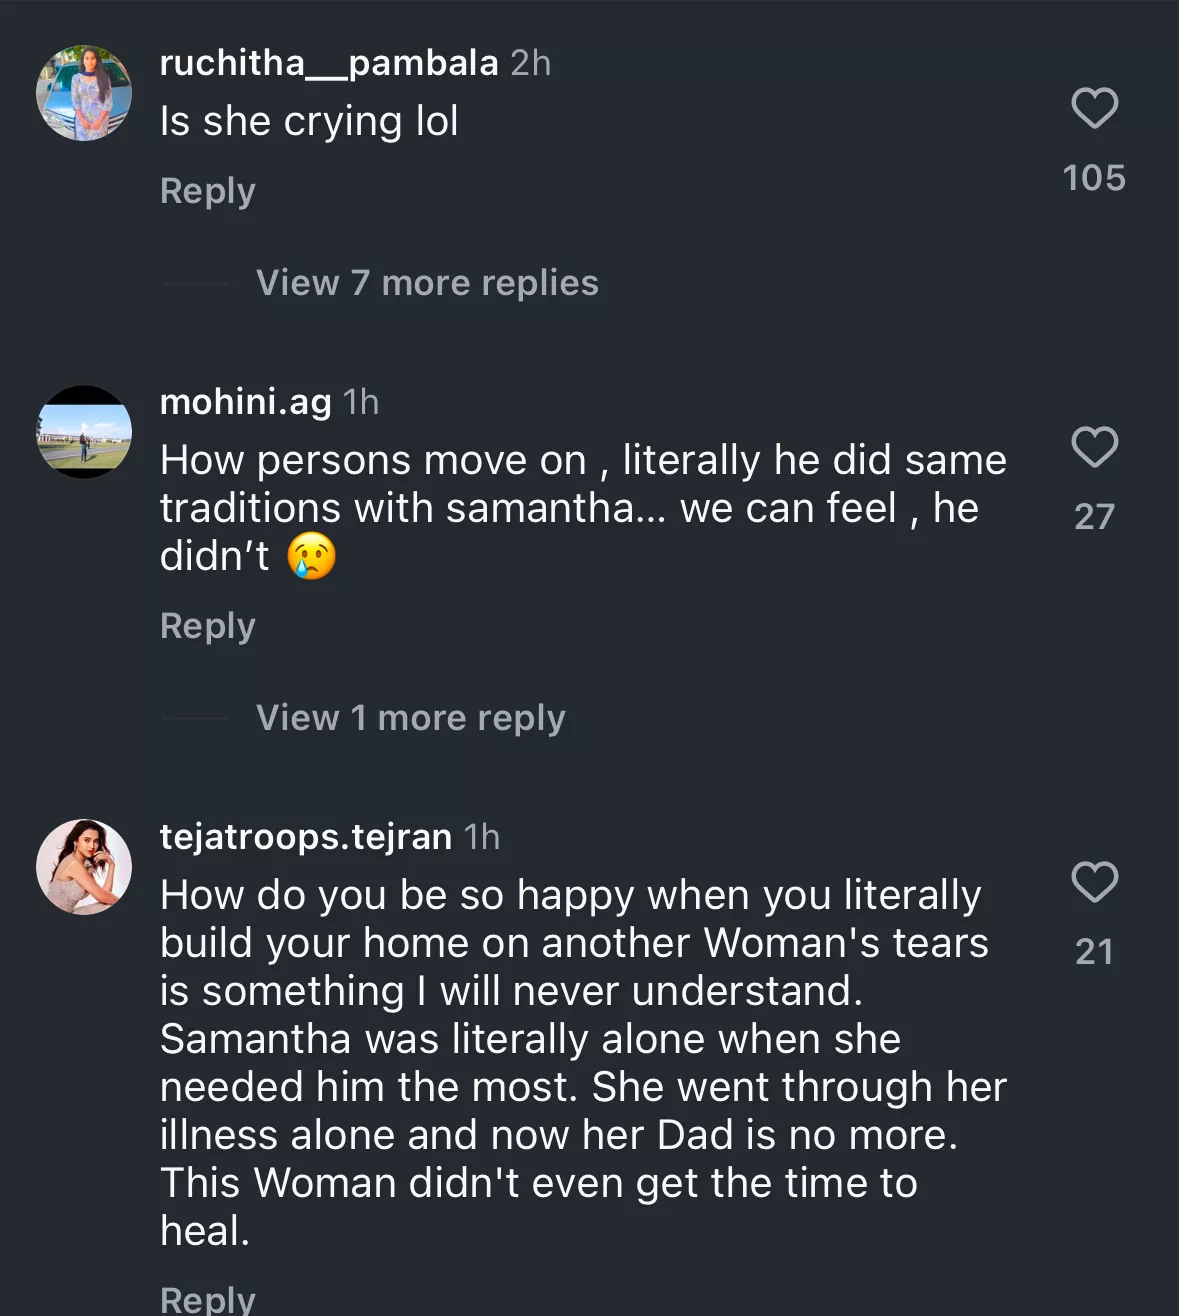Like ruchitha__pambala's comment with the heart

1094,108
